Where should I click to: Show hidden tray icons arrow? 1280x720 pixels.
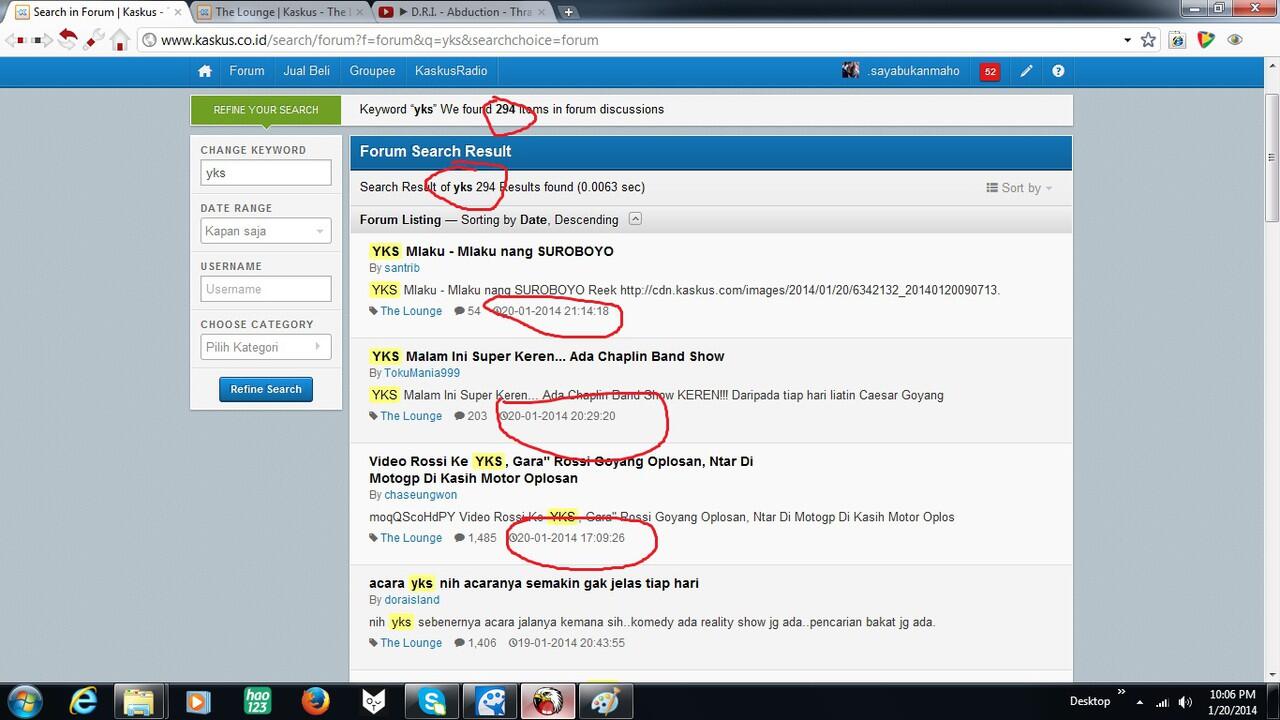(x=1139, y=702)
